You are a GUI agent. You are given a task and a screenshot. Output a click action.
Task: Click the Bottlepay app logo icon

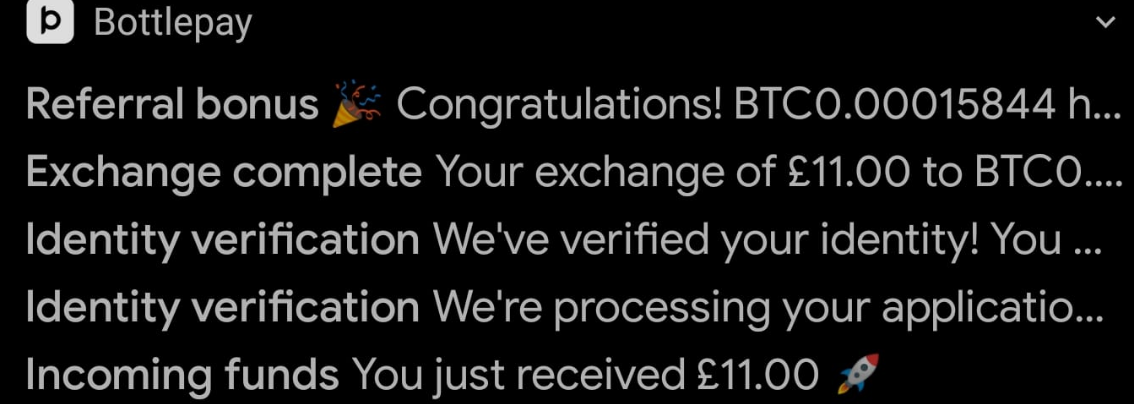tap(50, 22)
